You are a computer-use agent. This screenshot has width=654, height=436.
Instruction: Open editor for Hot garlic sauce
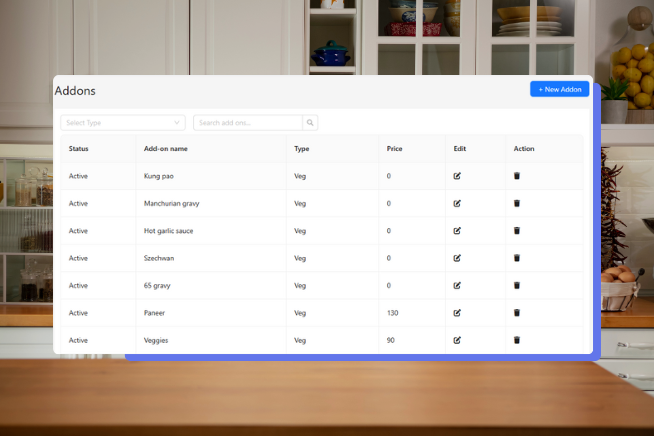tap(457, 231)
